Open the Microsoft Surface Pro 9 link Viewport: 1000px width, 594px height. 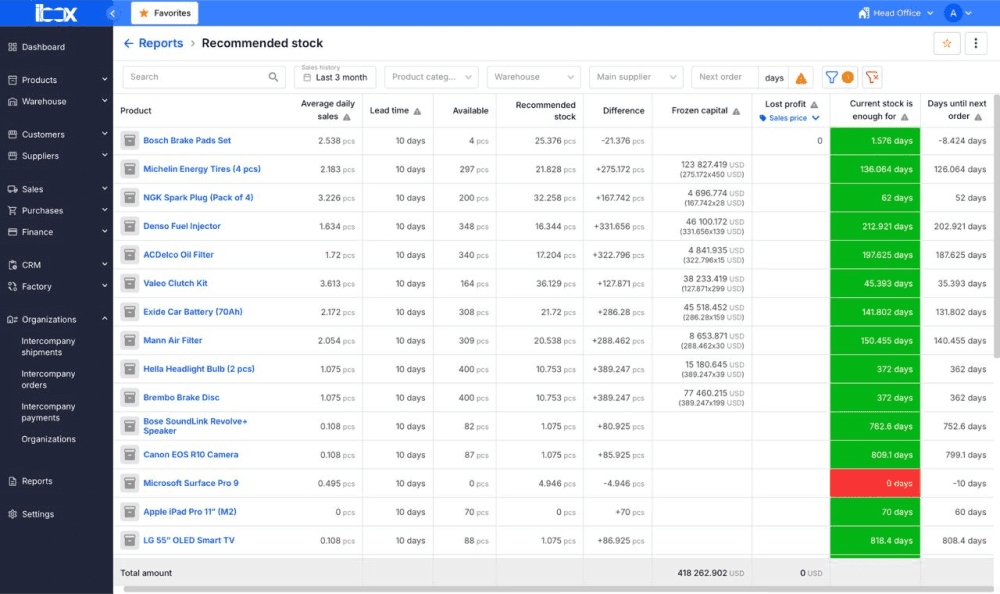191,483
